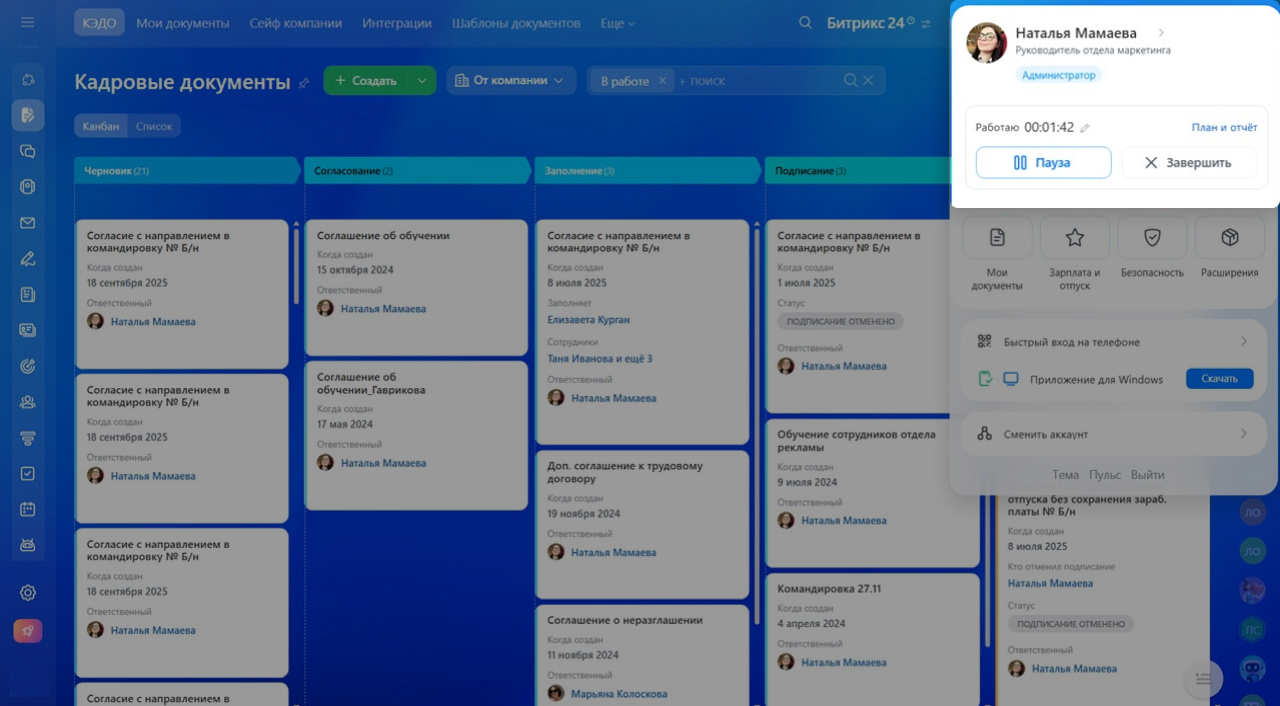Open Шаблоны документов tab
Viewport: 1280px width, 706px height.
516,23
